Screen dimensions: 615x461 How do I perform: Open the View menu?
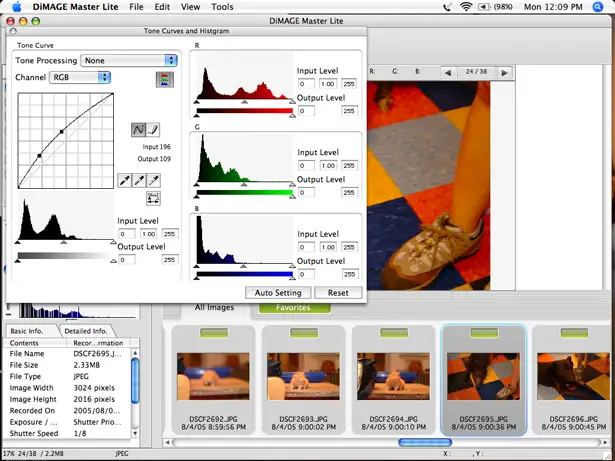pos(191,7)
